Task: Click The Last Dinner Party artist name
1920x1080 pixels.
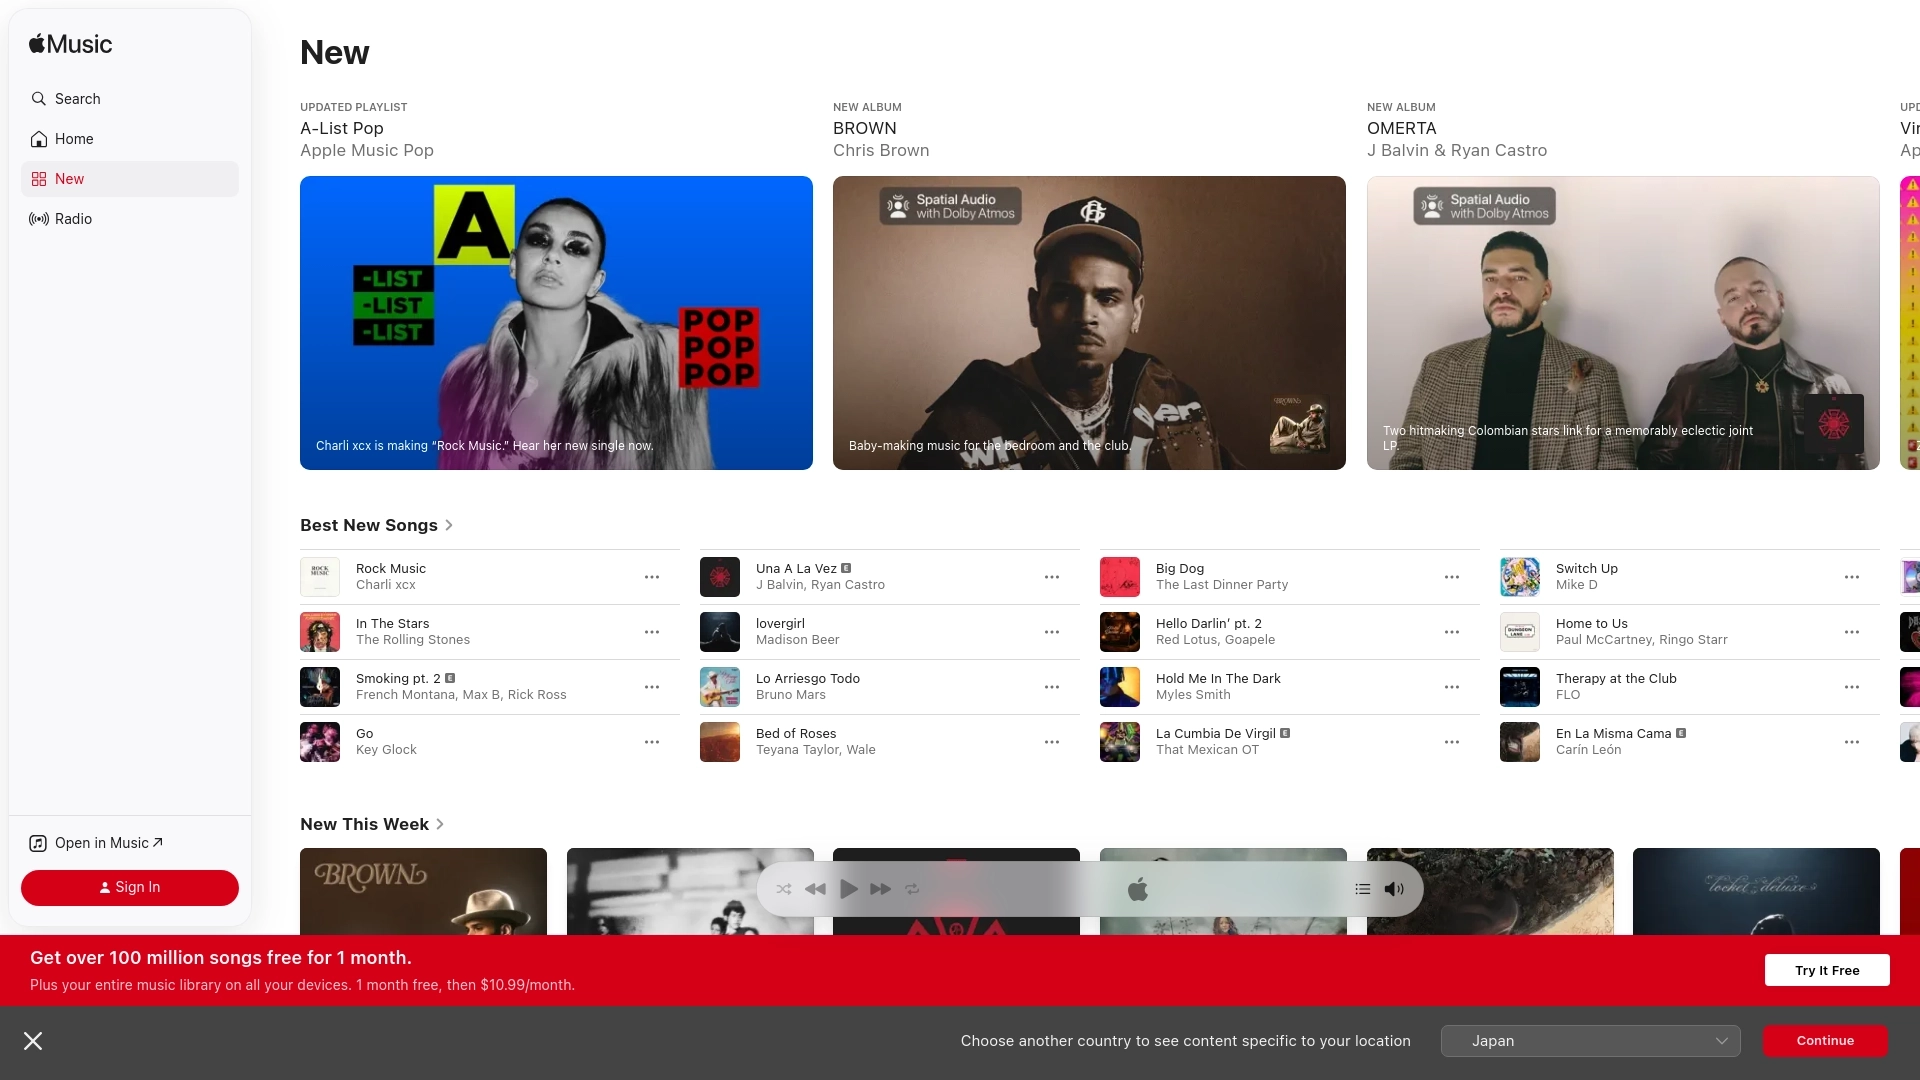Action: [x=1222, y=585]
